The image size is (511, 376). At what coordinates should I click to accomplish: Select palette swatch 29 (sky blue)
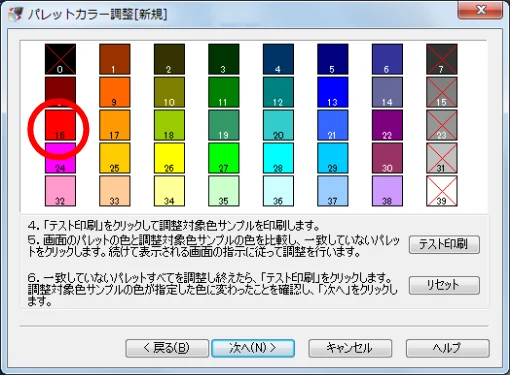(333, 158)
